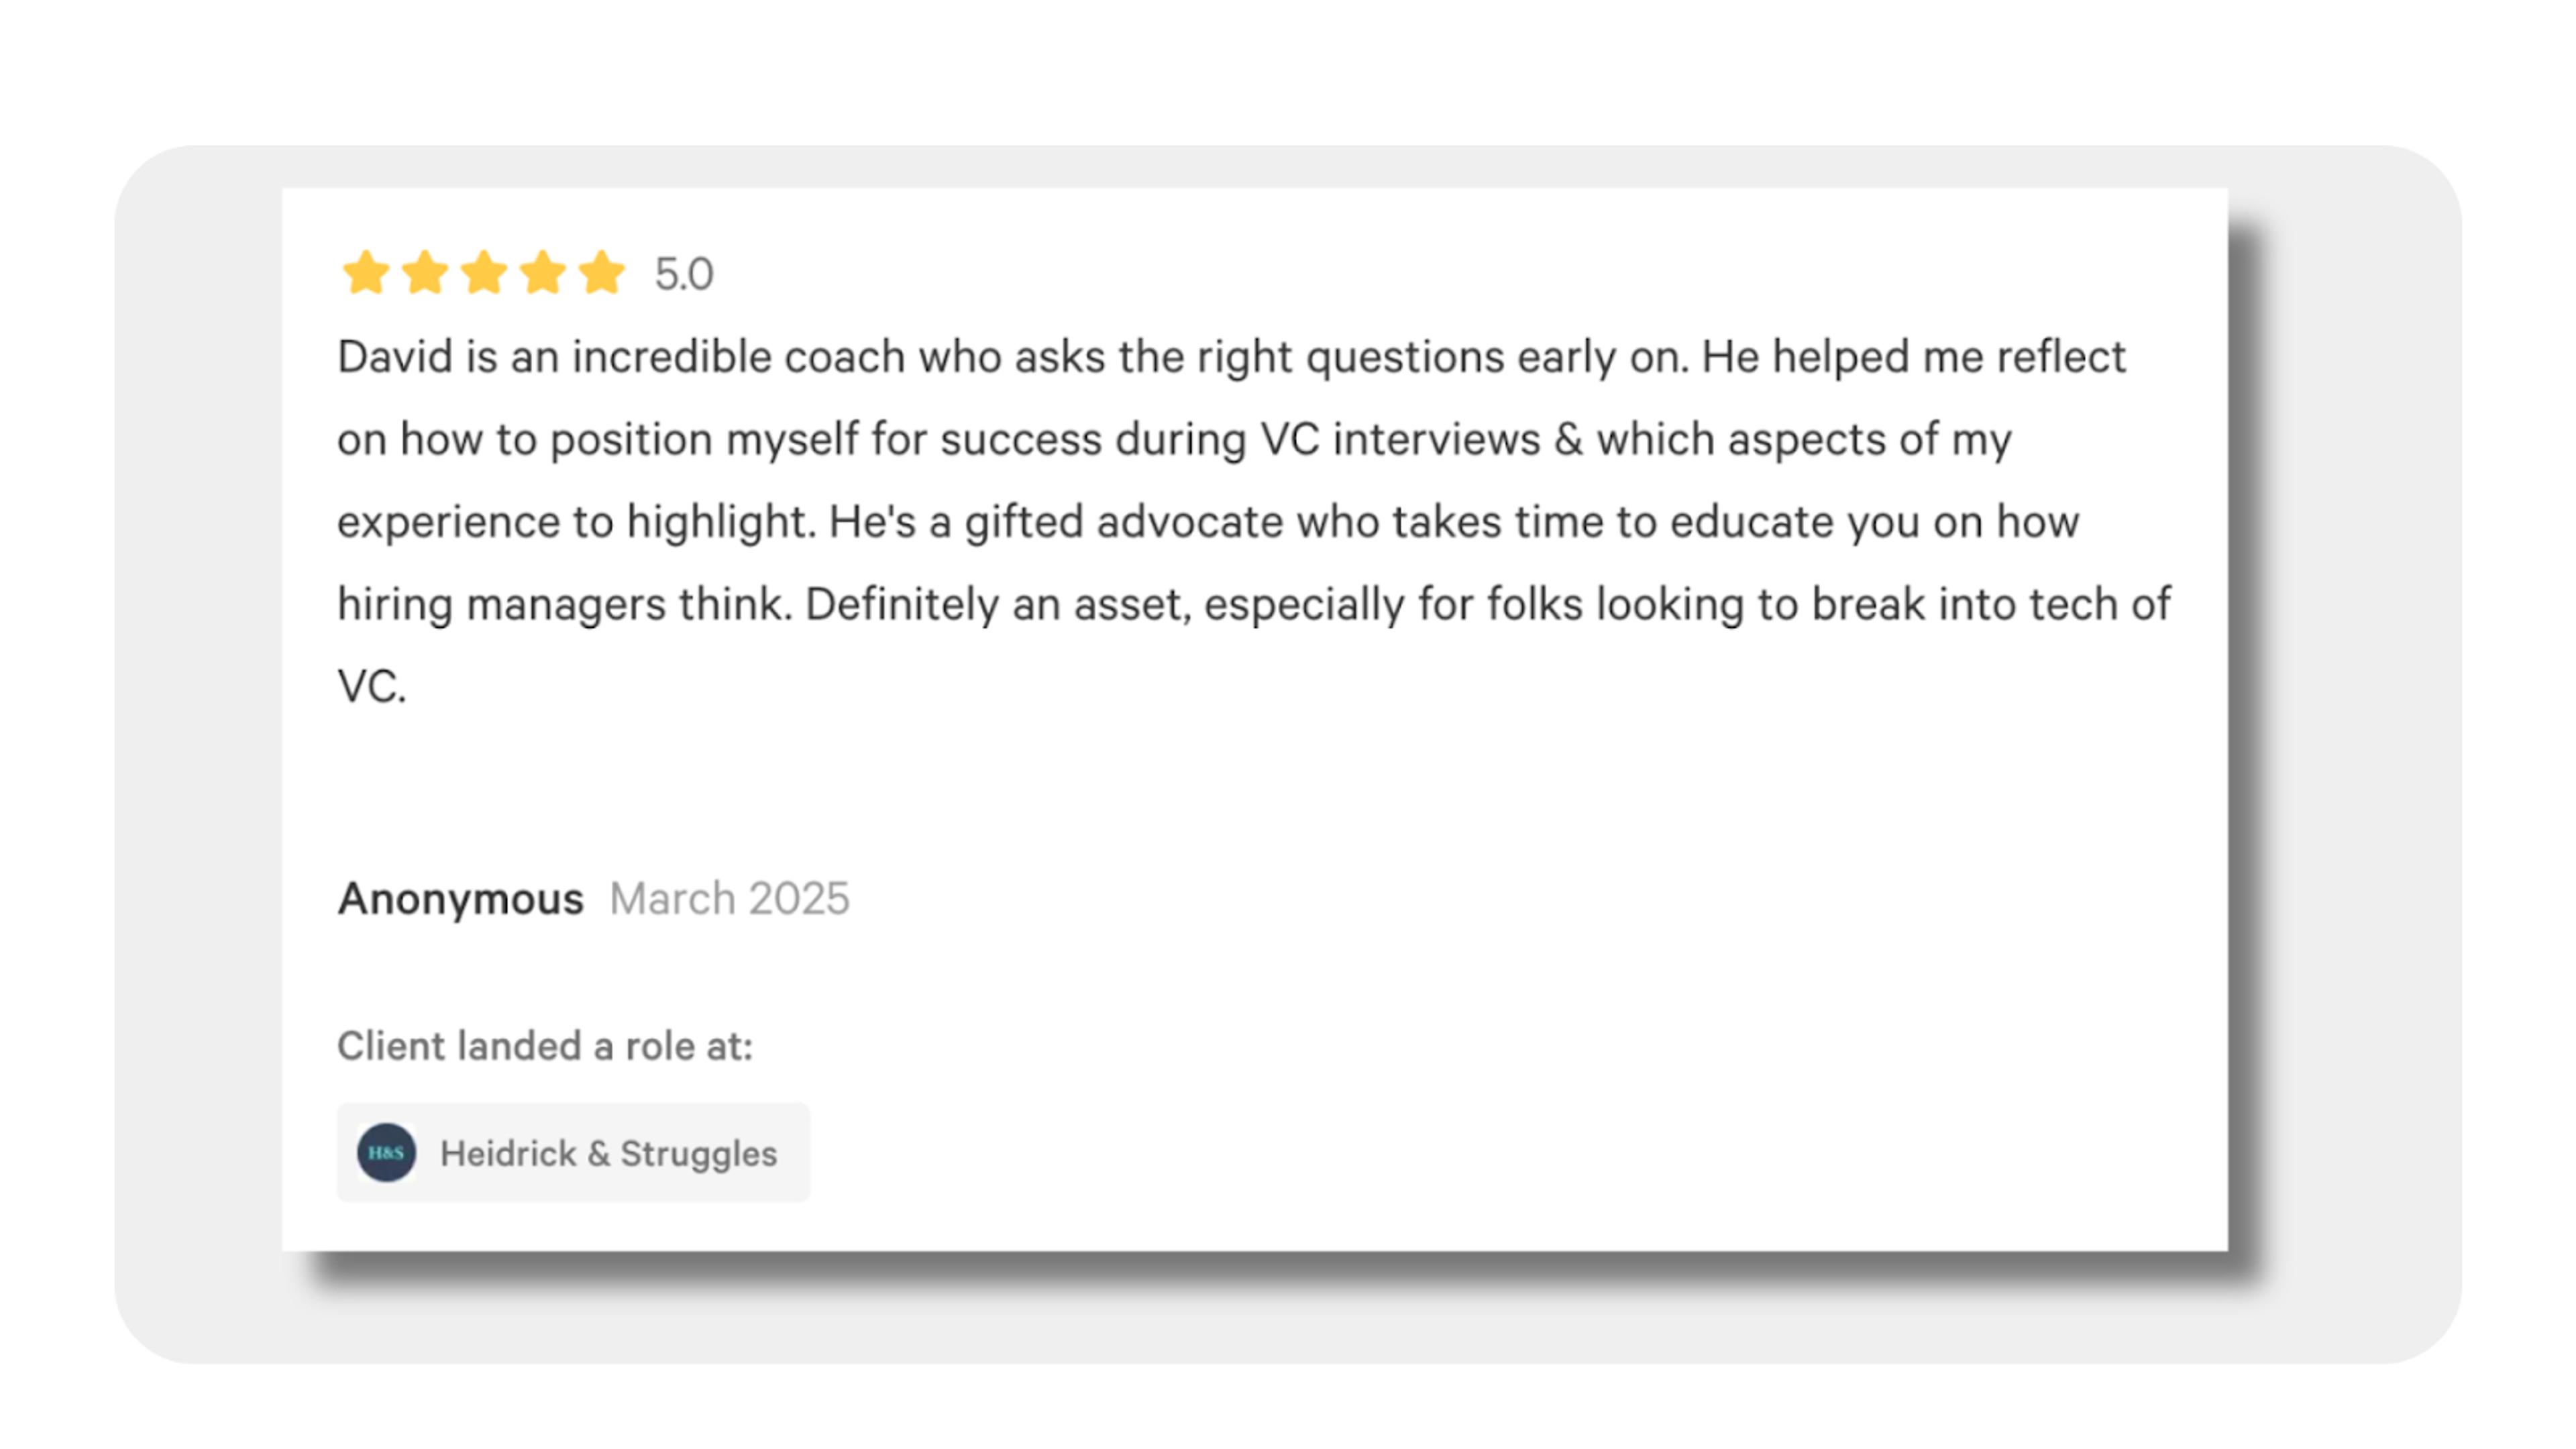Click the fifth yellow rating star
This screenshot has width=2576, height=1449.
(x=602, y=272)
